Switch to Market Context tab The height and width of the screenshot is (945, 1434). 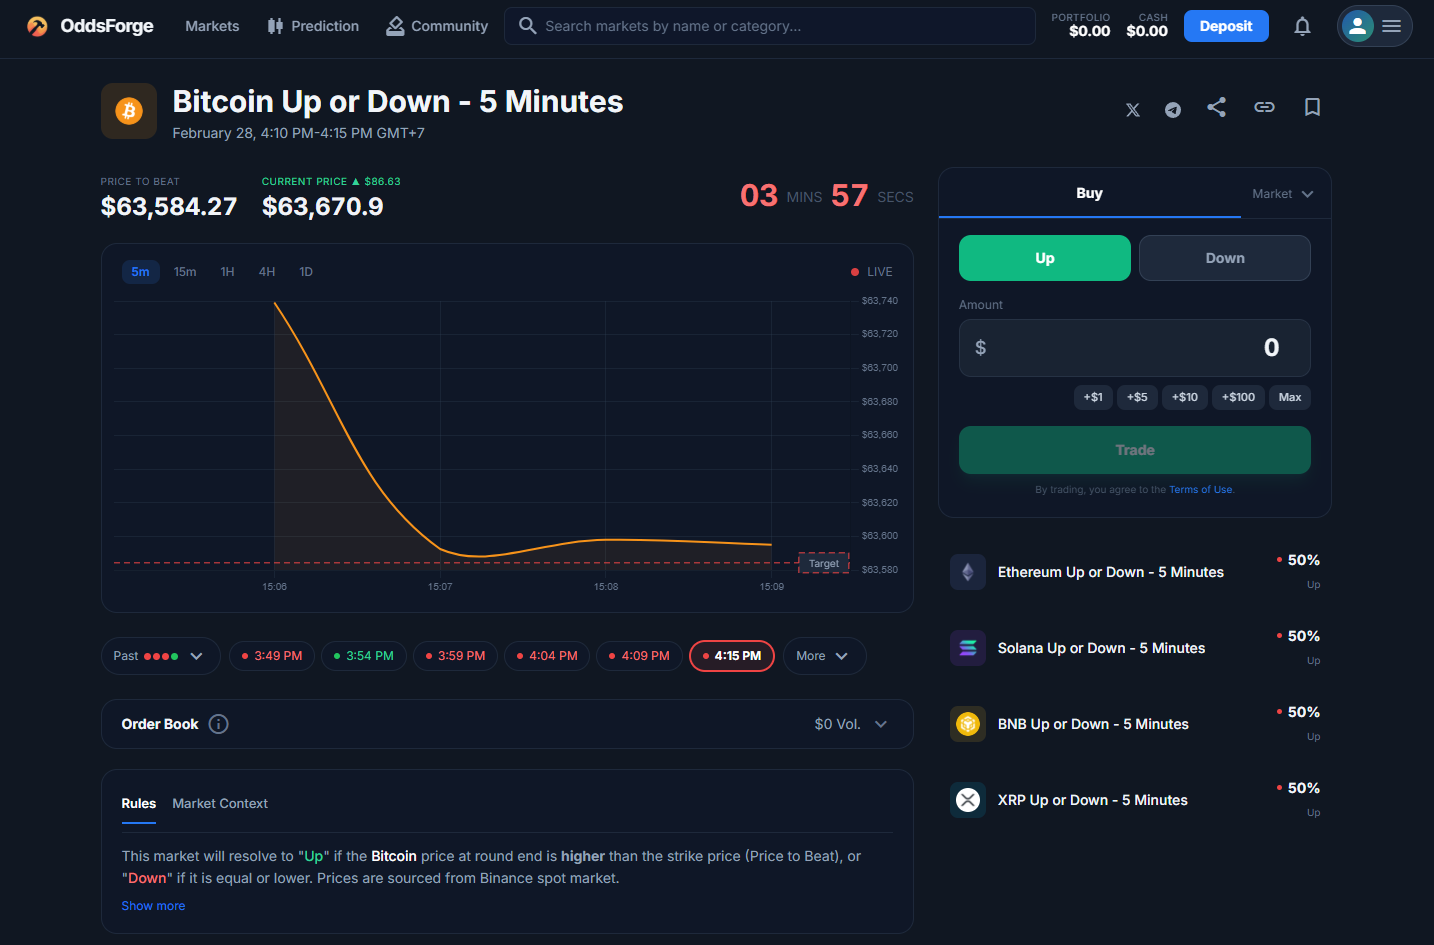coord(220,803)
